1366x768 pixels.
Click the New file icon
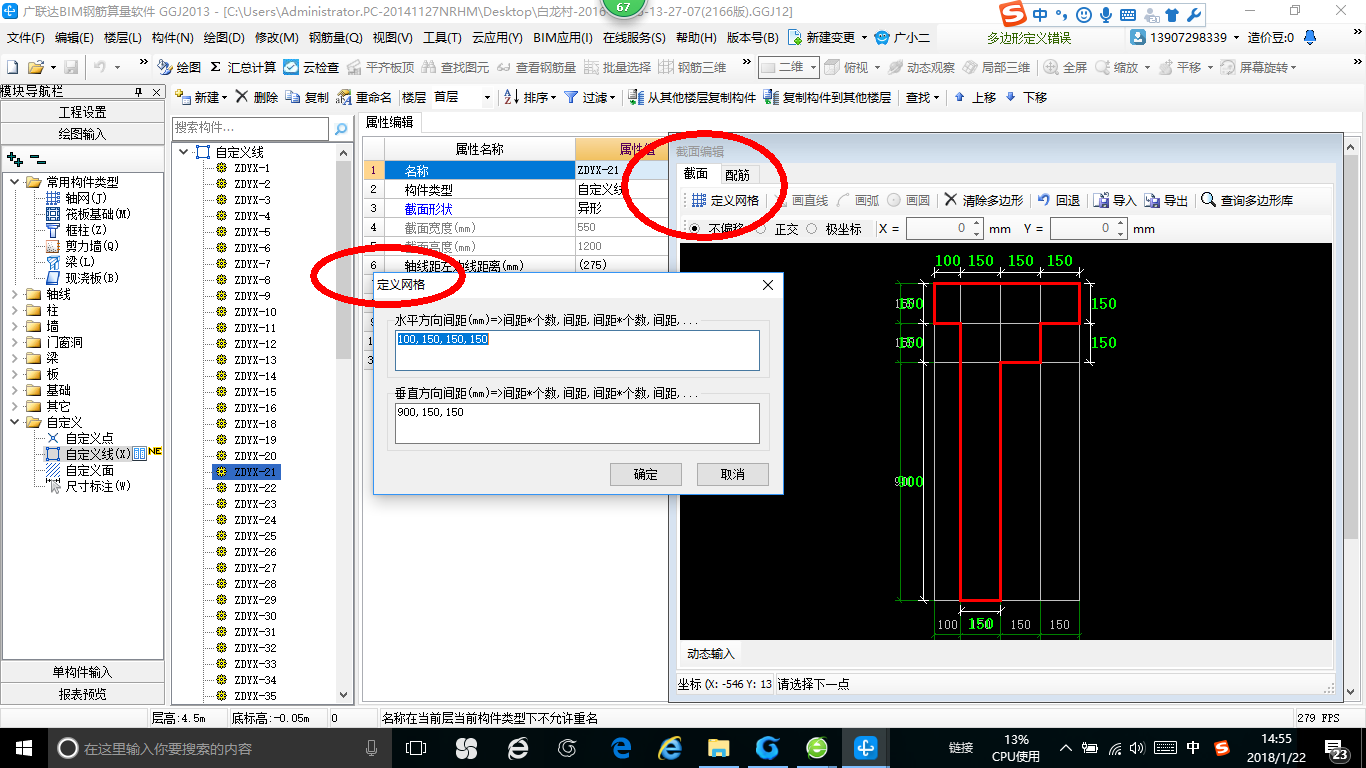coord(12,67)
